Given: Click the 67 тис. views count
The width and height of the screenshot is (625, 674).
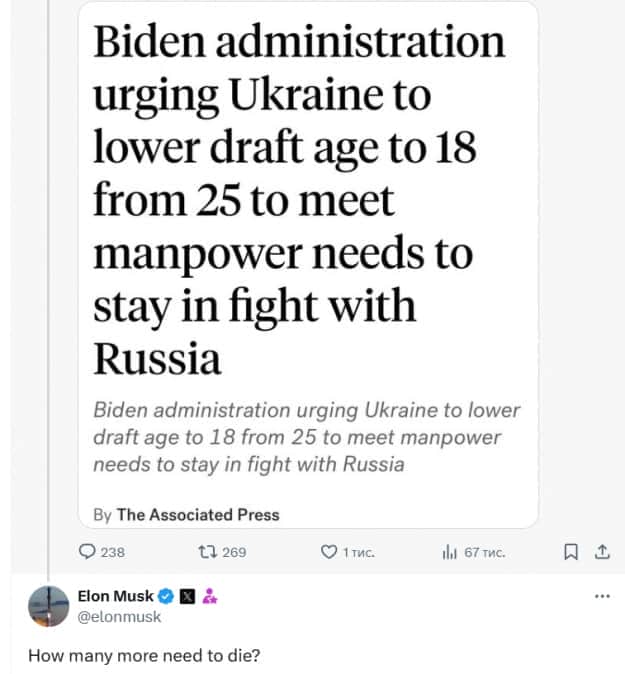Looking at the screenshot, I should (485, 552).
